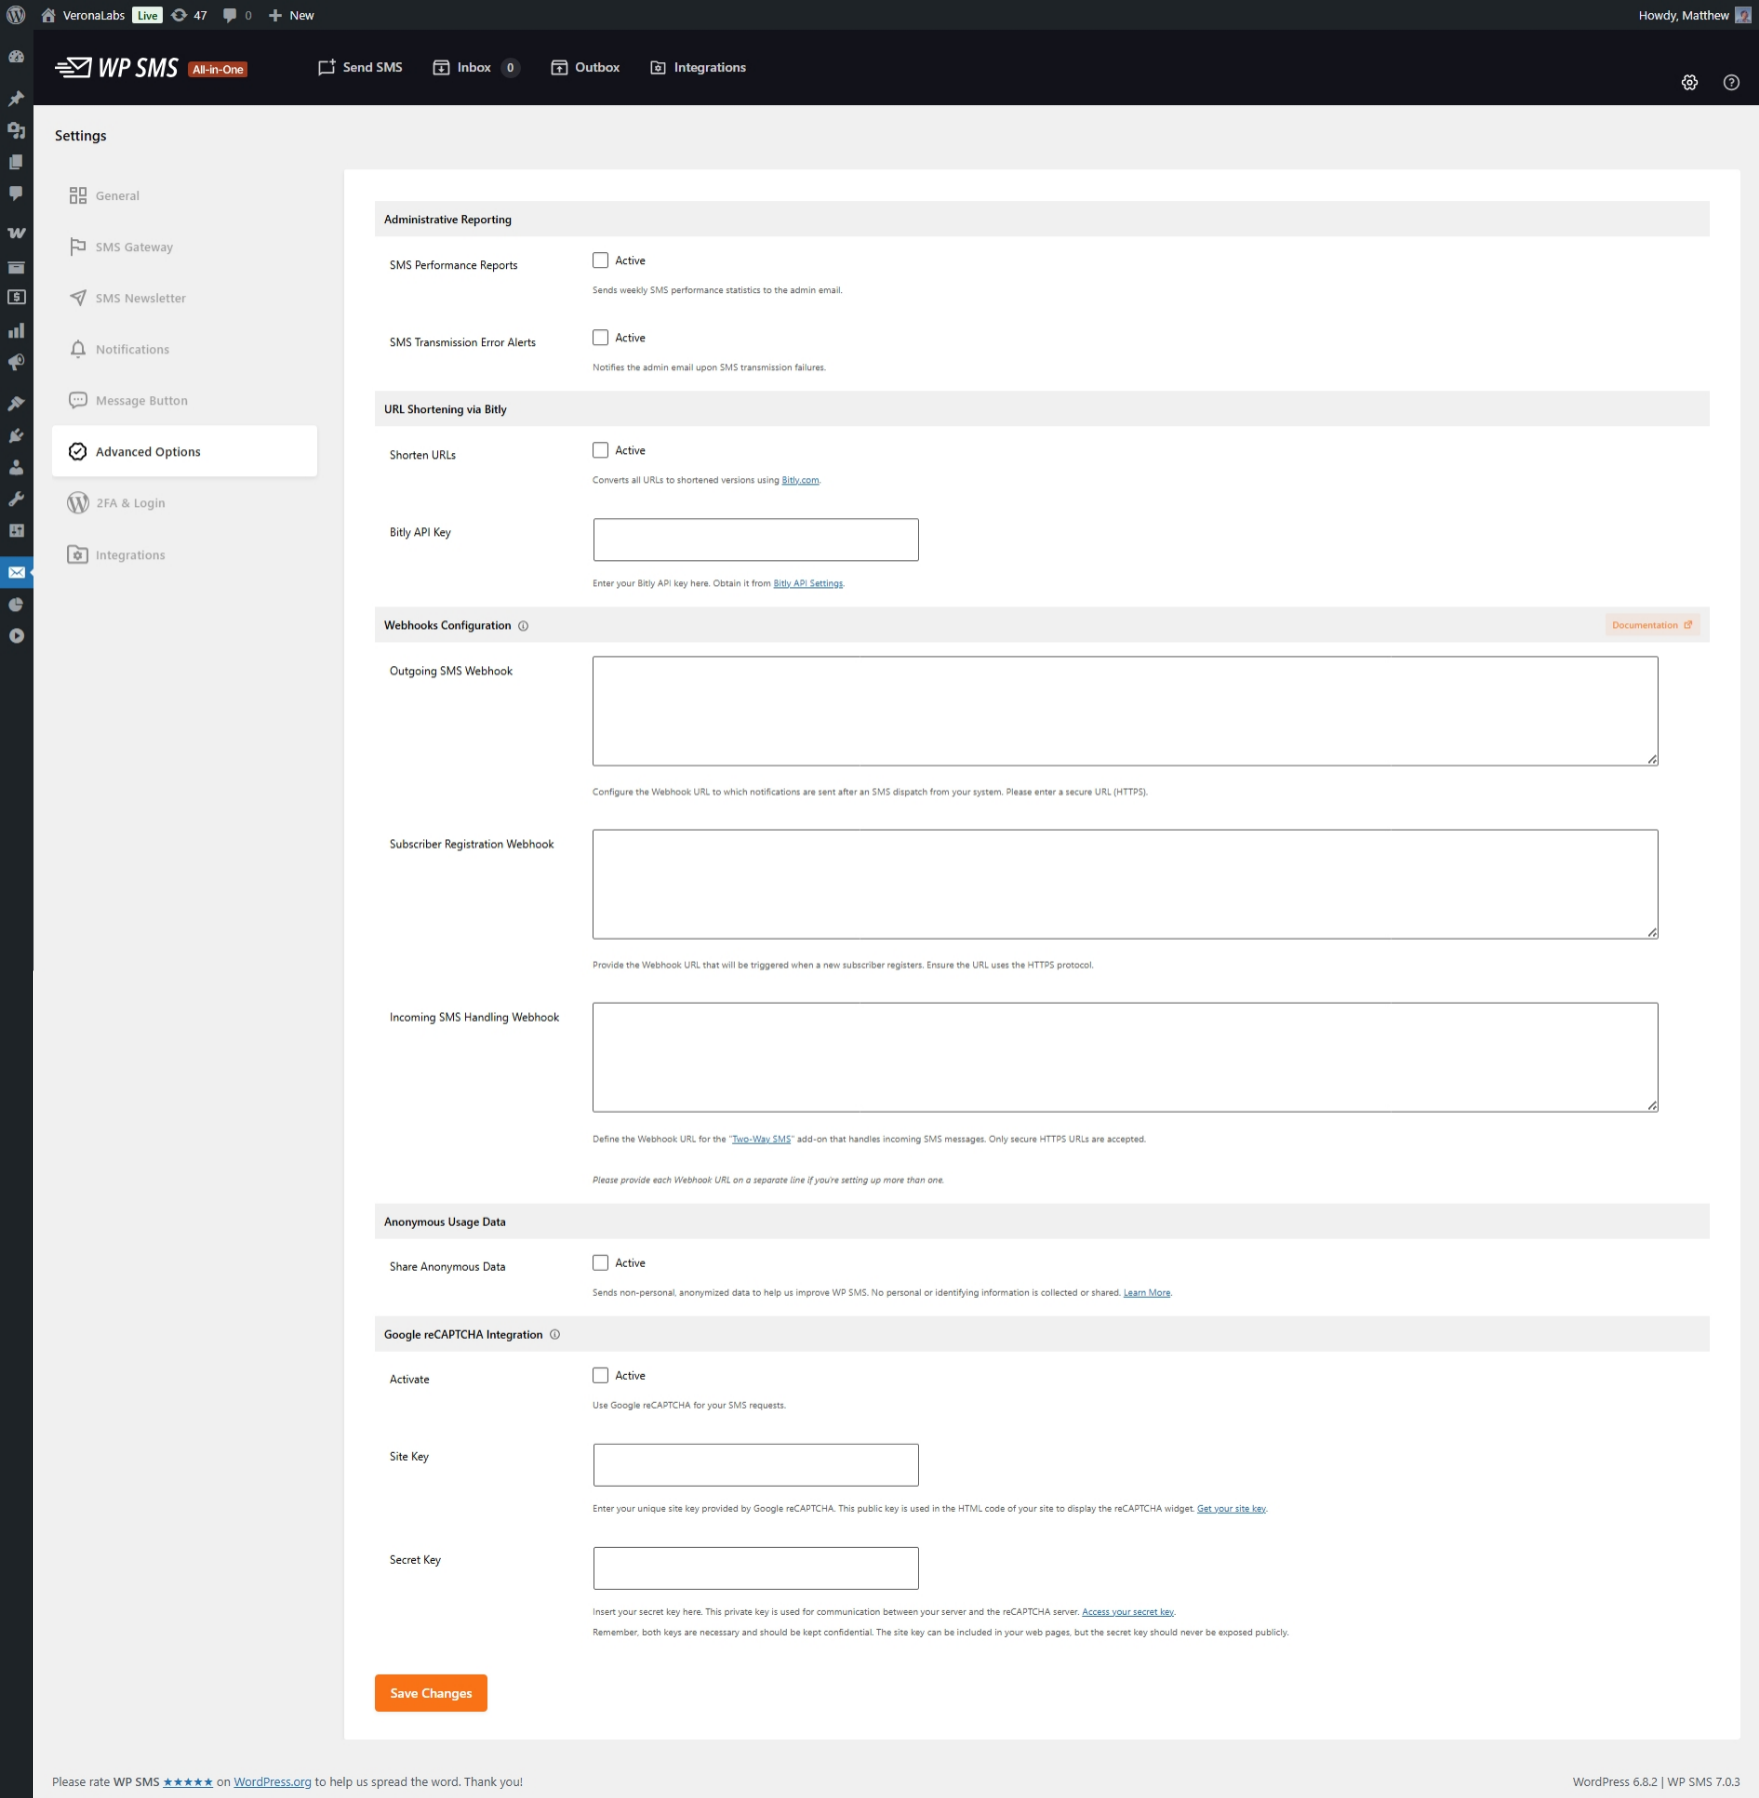The image size is (1759, 1798).
Task: Open WordPress logo menu in admin bar
Action: pyautogui.click(x=16, y=15)
